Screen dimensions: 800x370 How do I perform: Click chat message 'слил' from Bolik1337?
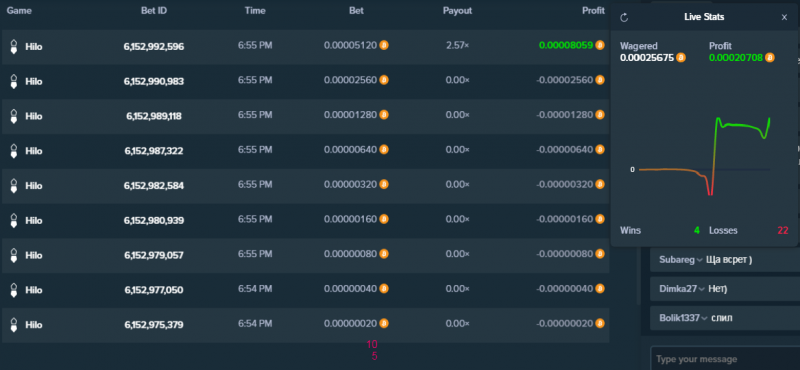721,318
